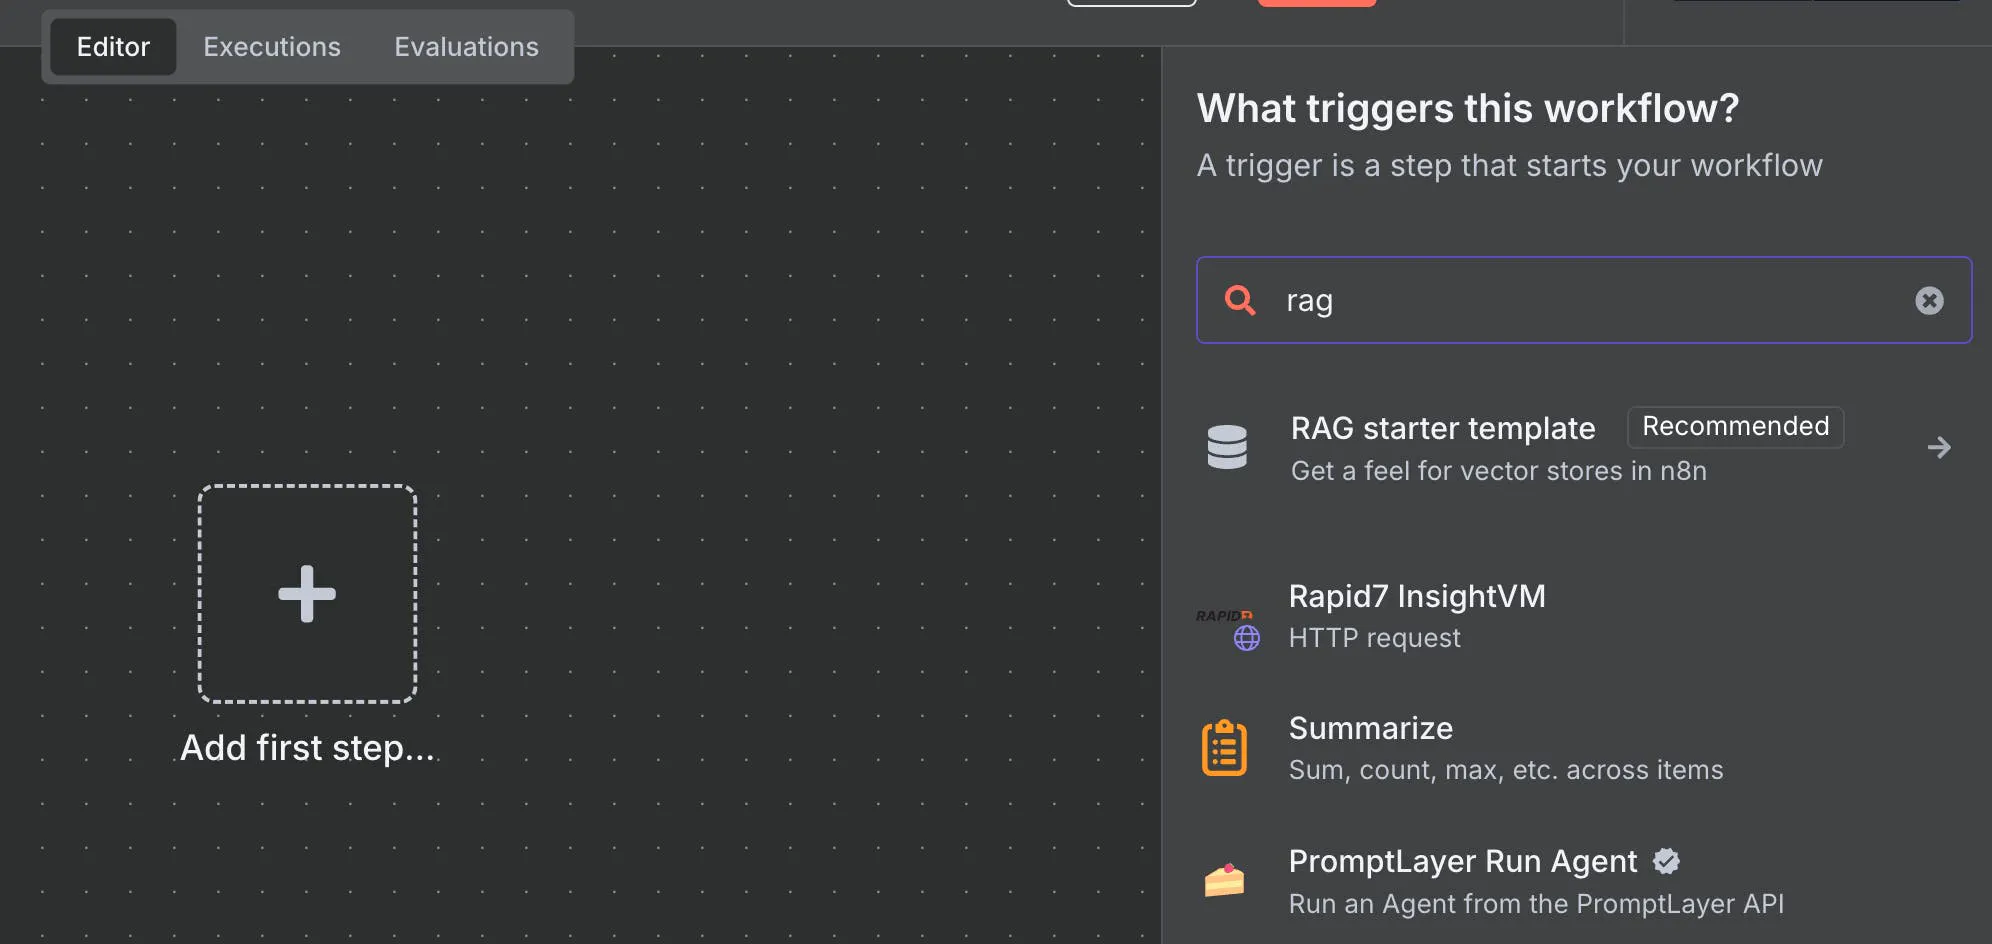Click the plus icon to add first step

point(307,594)
